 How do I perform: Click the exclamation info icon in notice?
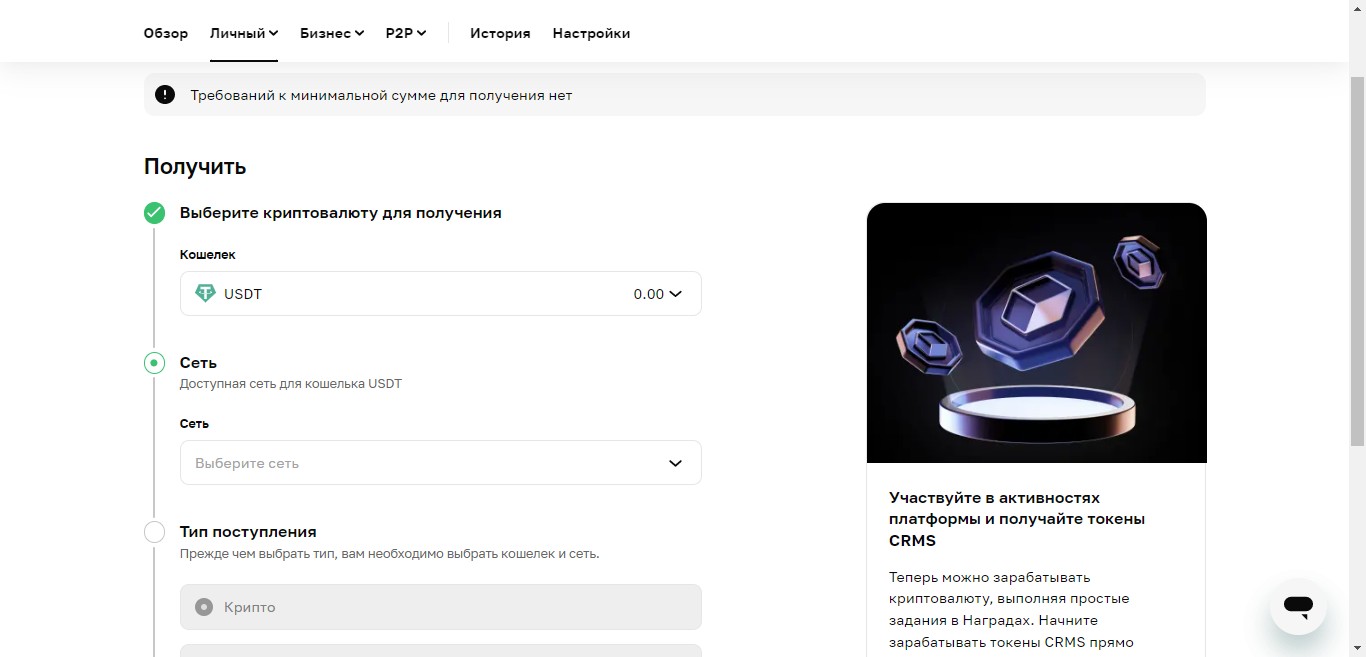coord(165,95)
